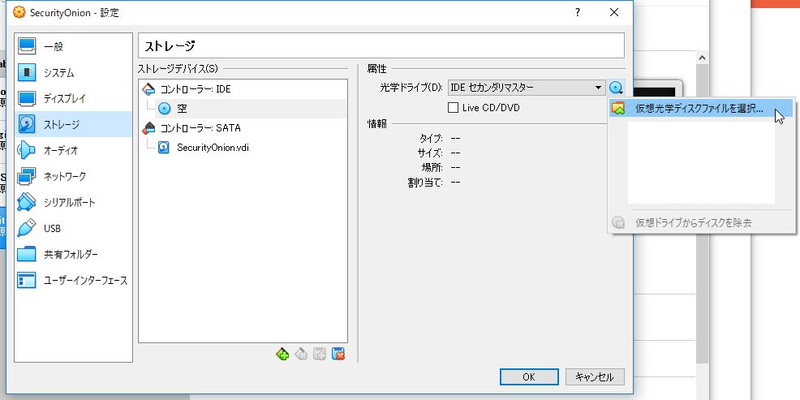Click the ストレージ page header
Image resolution: width=800 pixels, height=400 pixels.
(x=381, y=46)
